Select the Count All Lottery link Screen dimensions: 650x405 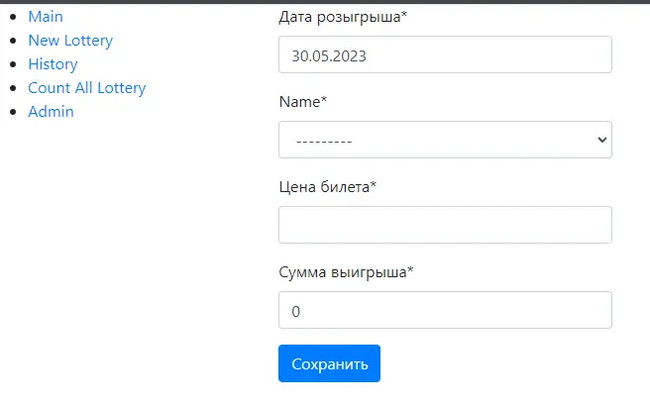(x=87, y=88)
